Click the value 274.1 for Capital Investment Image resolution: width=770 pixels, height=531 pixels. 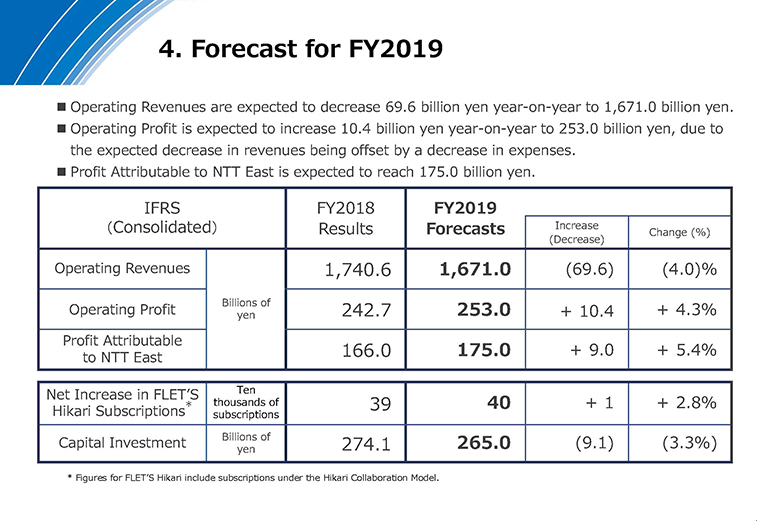366,444
